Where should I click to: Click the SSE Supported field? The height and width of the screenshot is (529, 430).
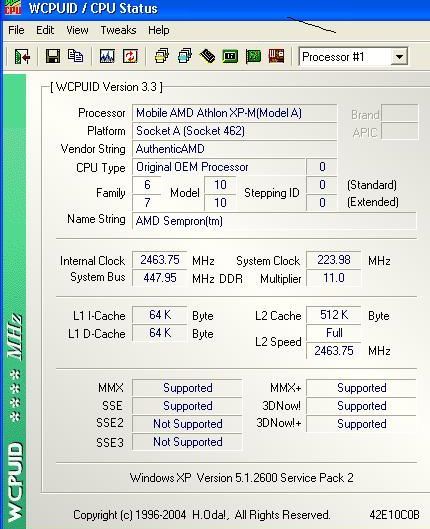coord(187,406)
